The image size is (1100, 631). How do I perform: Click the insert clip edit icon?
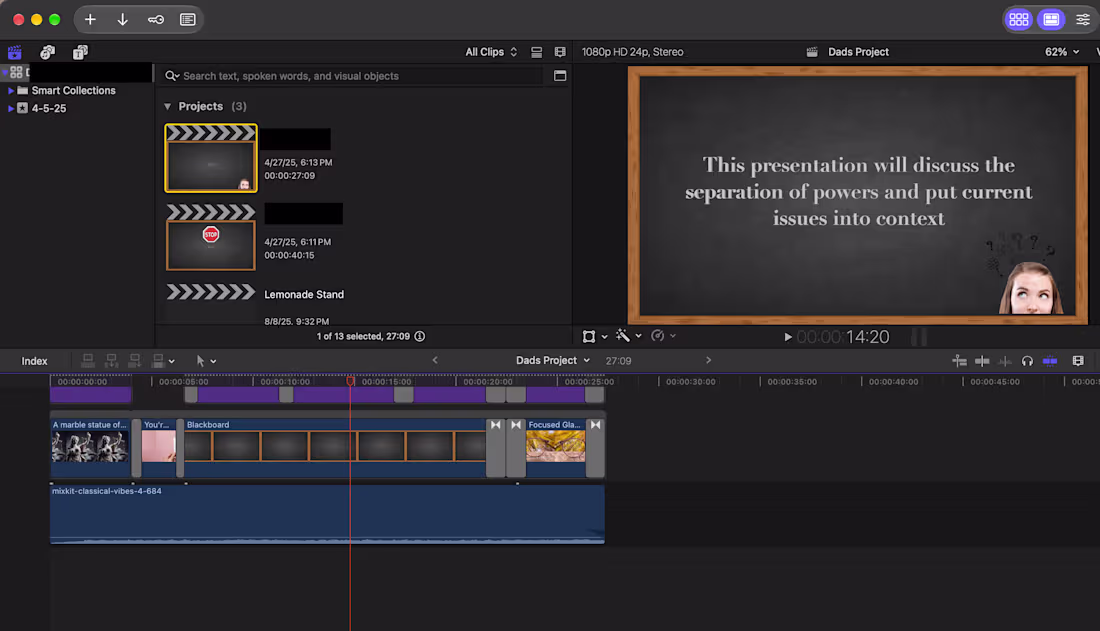(x=111, y=361)
